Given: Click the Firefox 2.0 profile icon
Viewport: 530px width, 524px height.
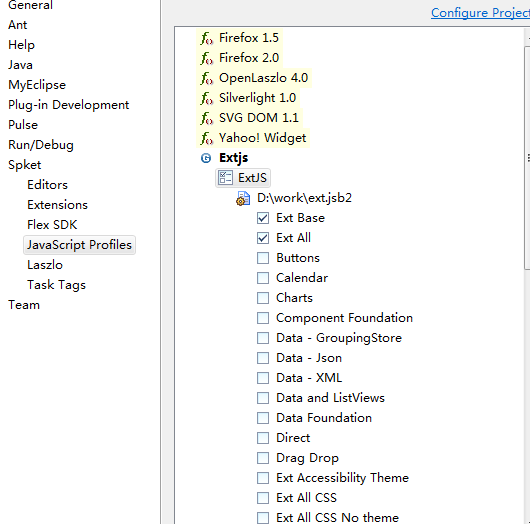Looking at the screenshot, I should point(207,58).
